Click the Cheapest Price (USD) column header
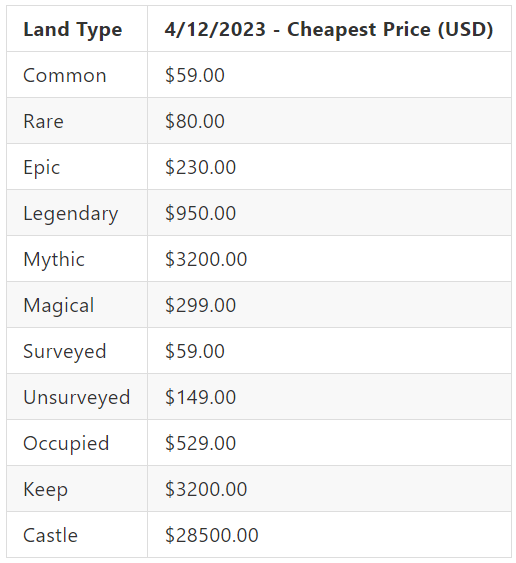This screenshot has height=563, width=516. (329, 29)
